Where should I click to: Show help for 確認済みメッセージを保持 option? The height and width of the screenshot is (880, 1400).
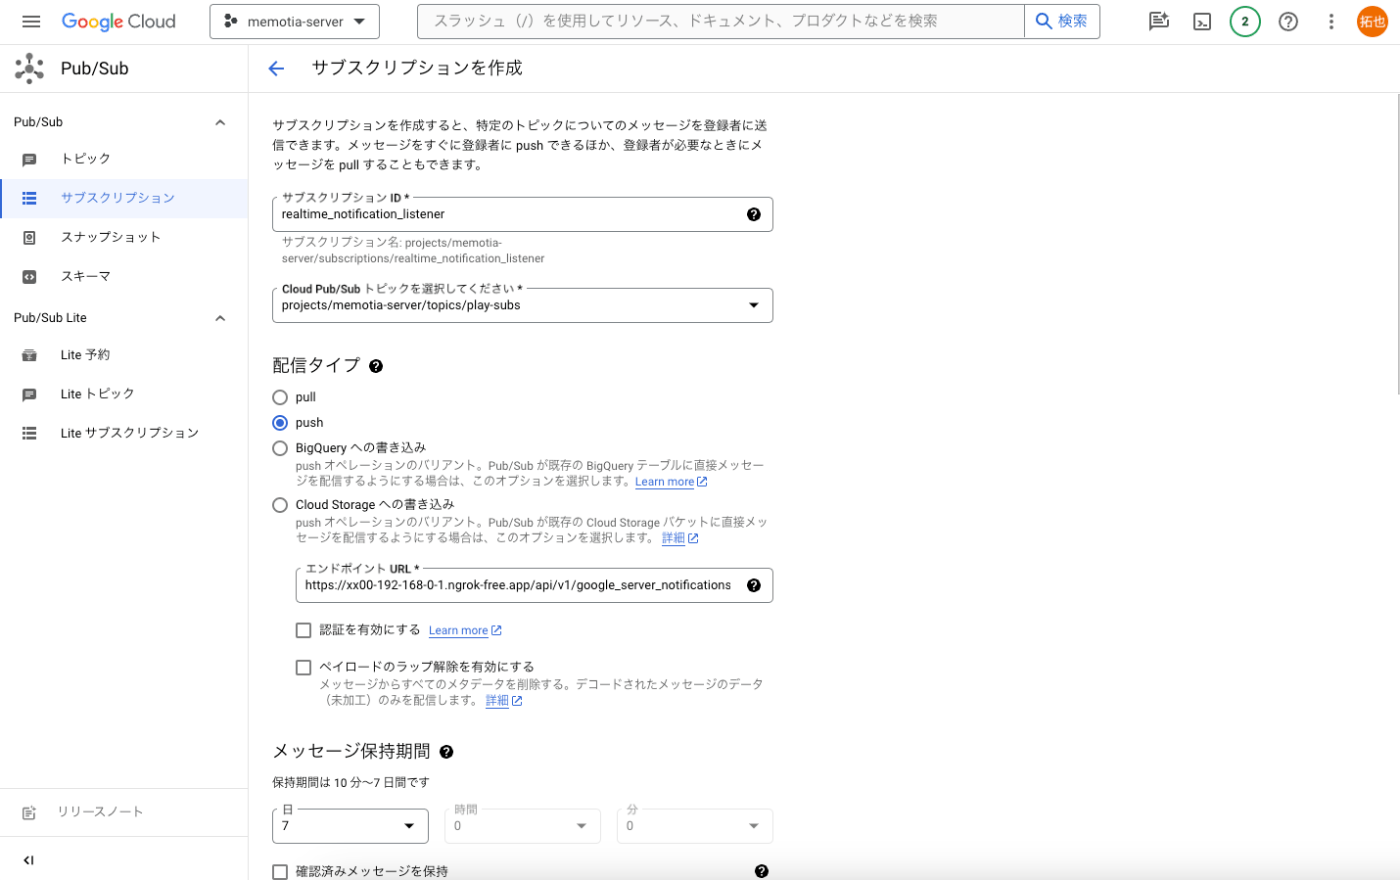[x=762, y=871]
